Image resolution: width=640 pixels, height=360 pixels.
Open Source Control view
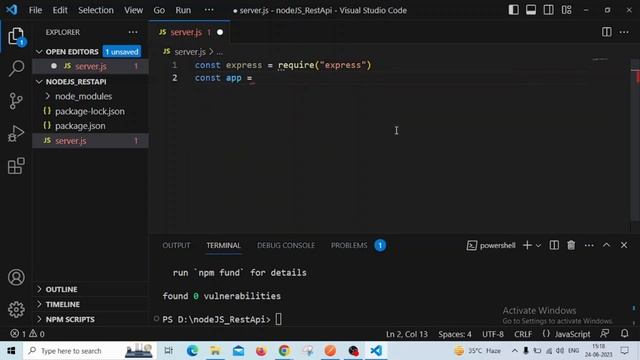click(x=16, y=101)
